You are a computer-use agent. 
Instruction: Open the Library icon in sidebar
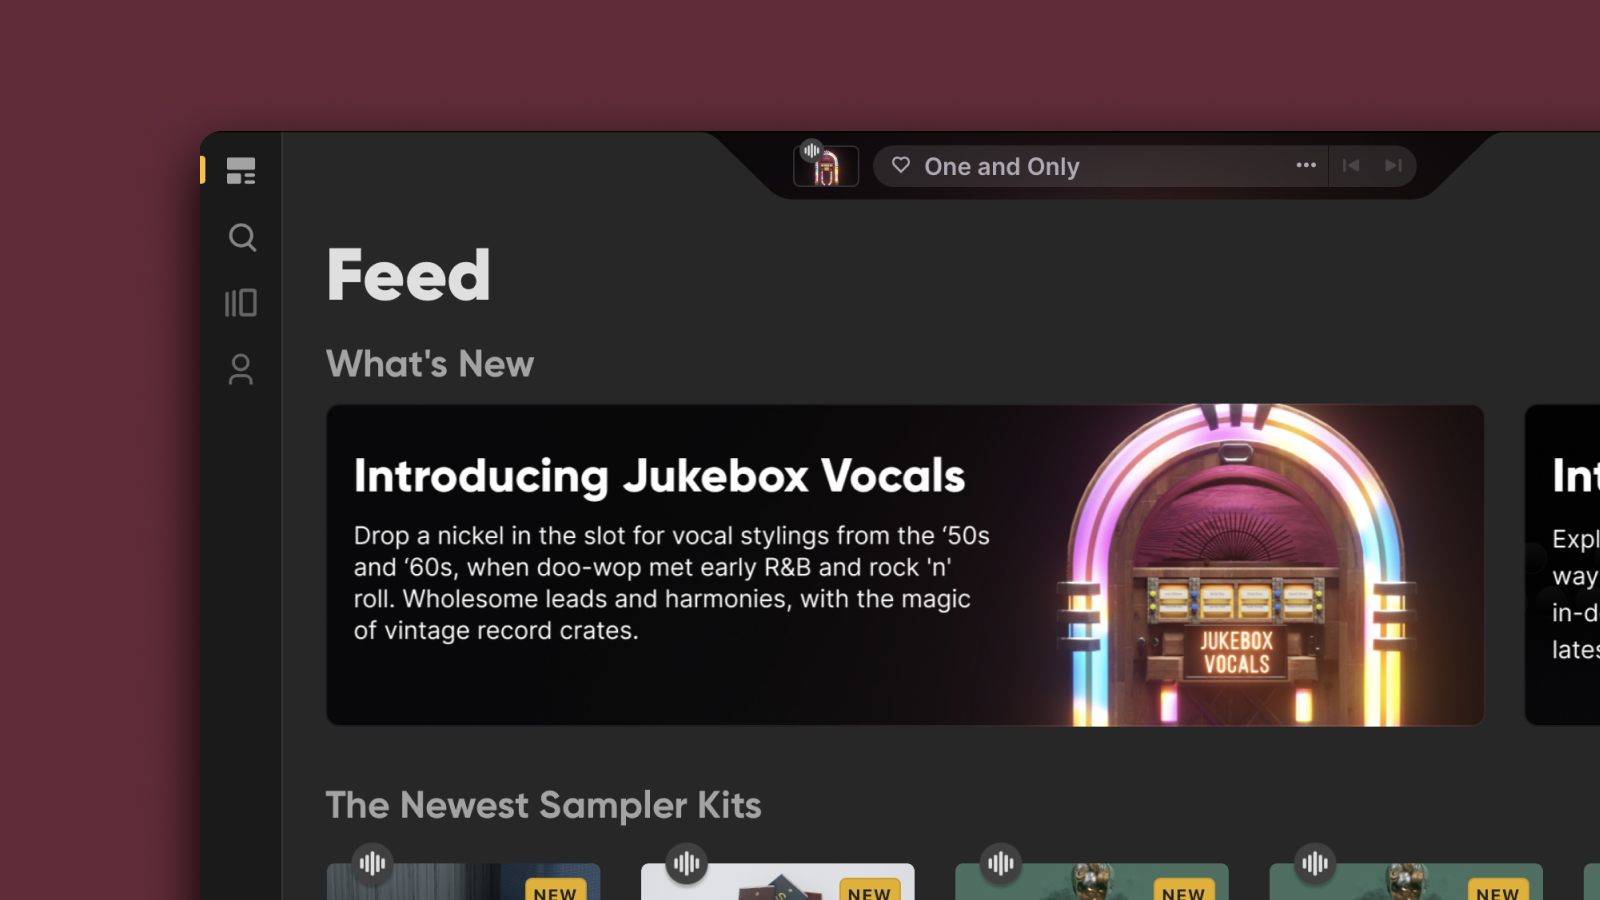pos(241,303)
